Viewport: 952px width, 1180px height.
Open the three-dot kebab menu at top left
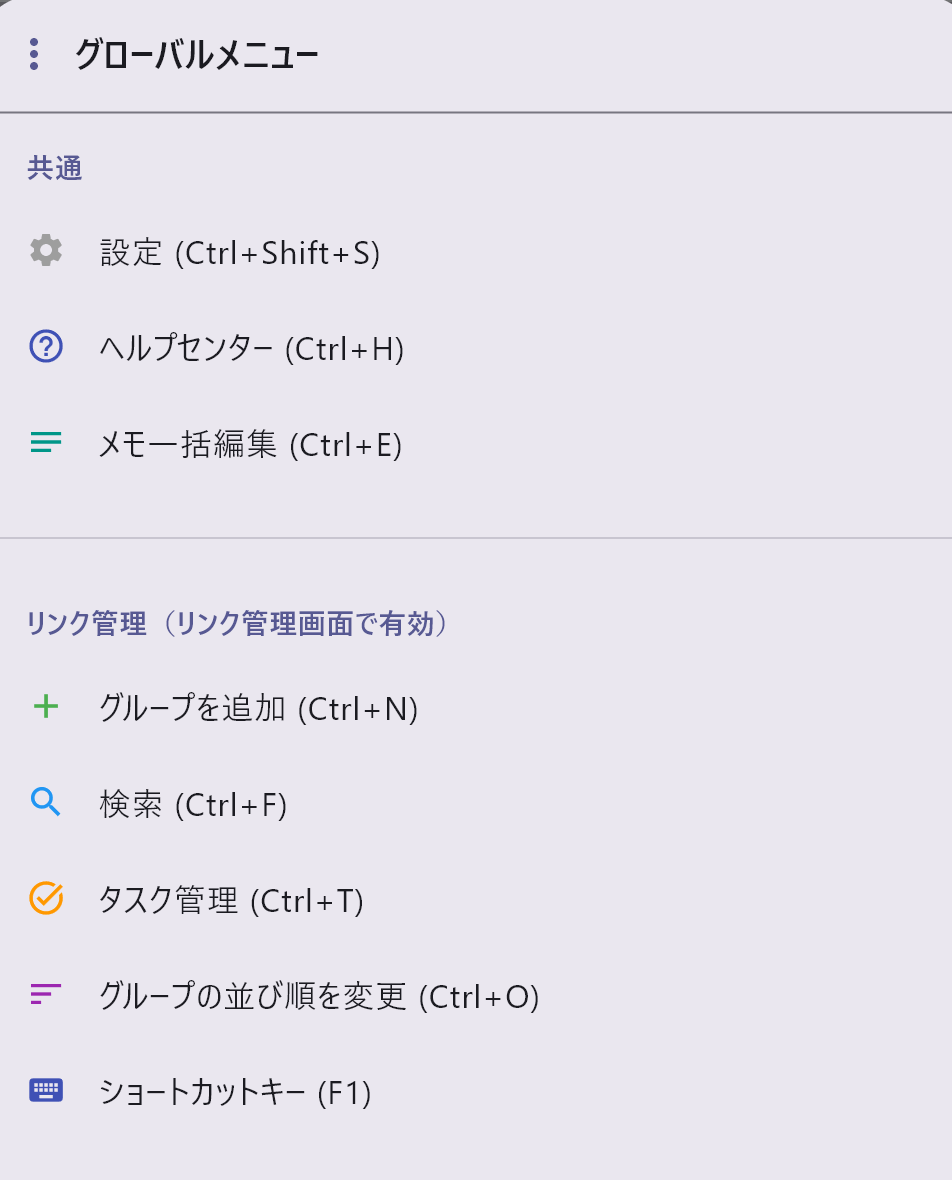[33, 55]
